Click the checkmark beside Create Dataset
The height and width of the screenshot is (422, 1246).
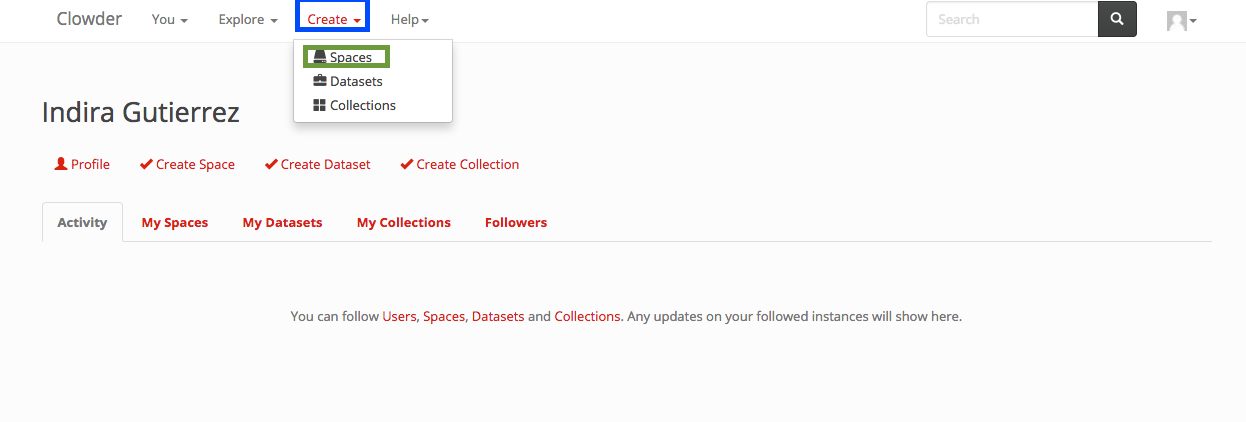[x=271, y=164]
